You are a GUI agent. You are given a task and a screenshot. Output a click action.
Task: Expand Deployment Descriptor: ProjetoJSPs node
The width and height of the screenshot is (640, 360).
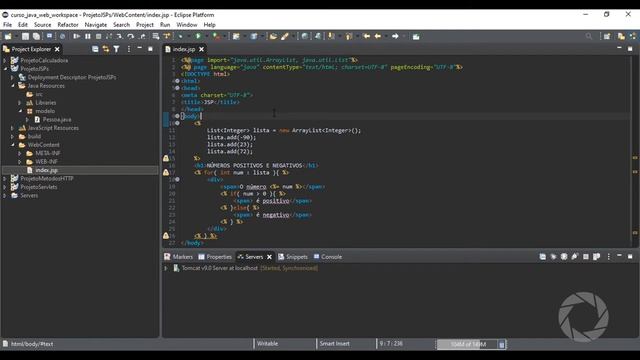pos(12,77)
